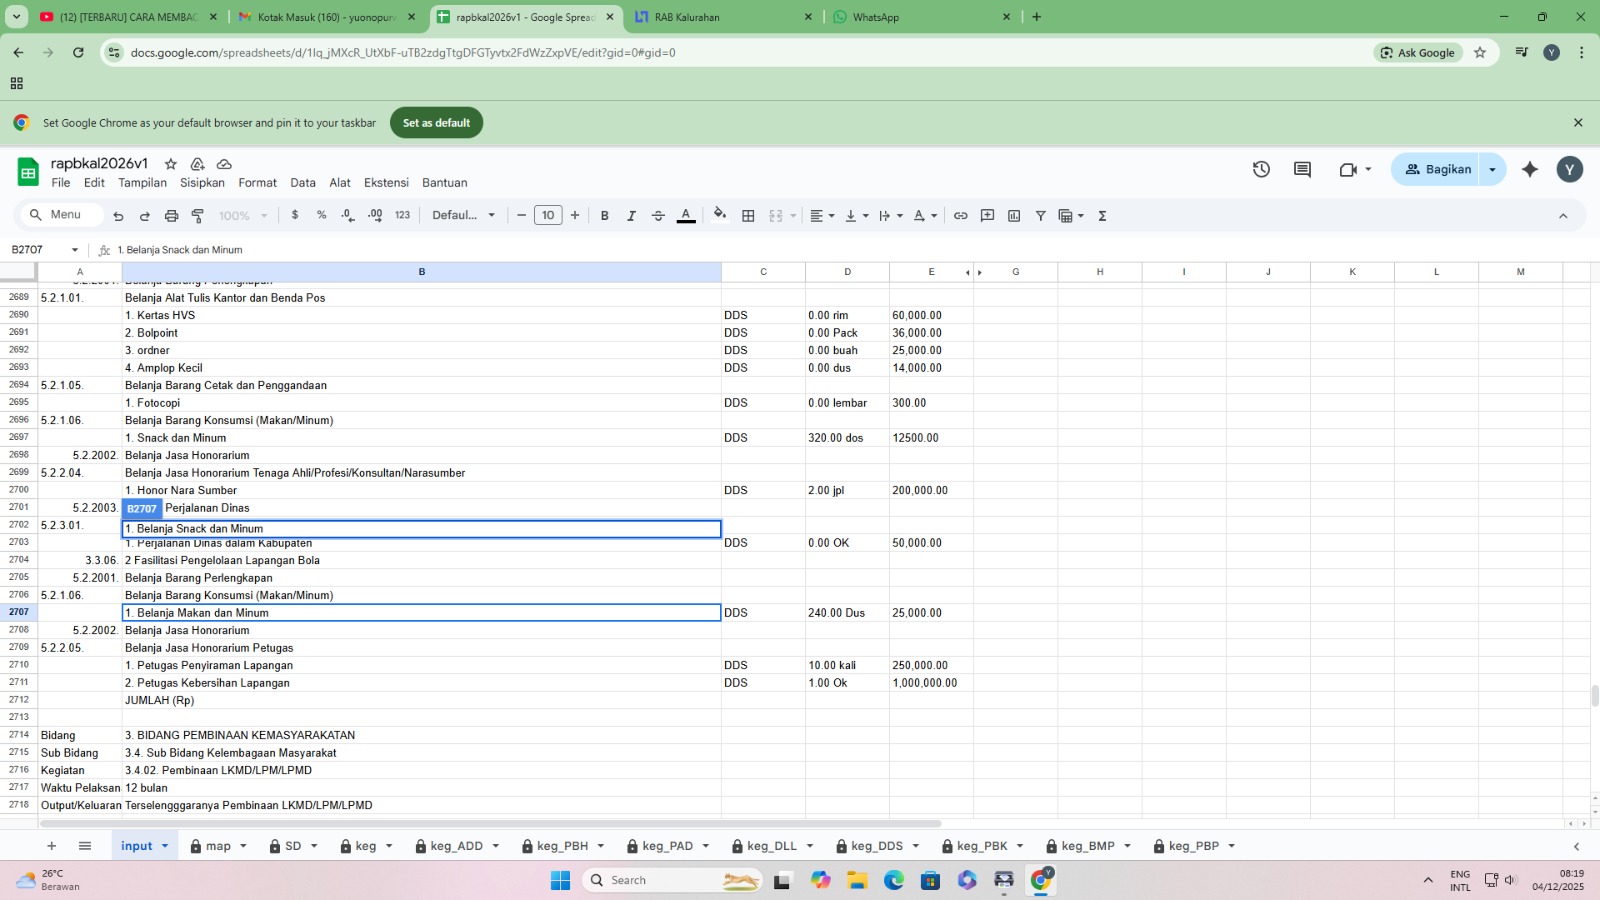Toggle strikethrough formatting
The image size is (1600, 900).
[x=658, y=216]
